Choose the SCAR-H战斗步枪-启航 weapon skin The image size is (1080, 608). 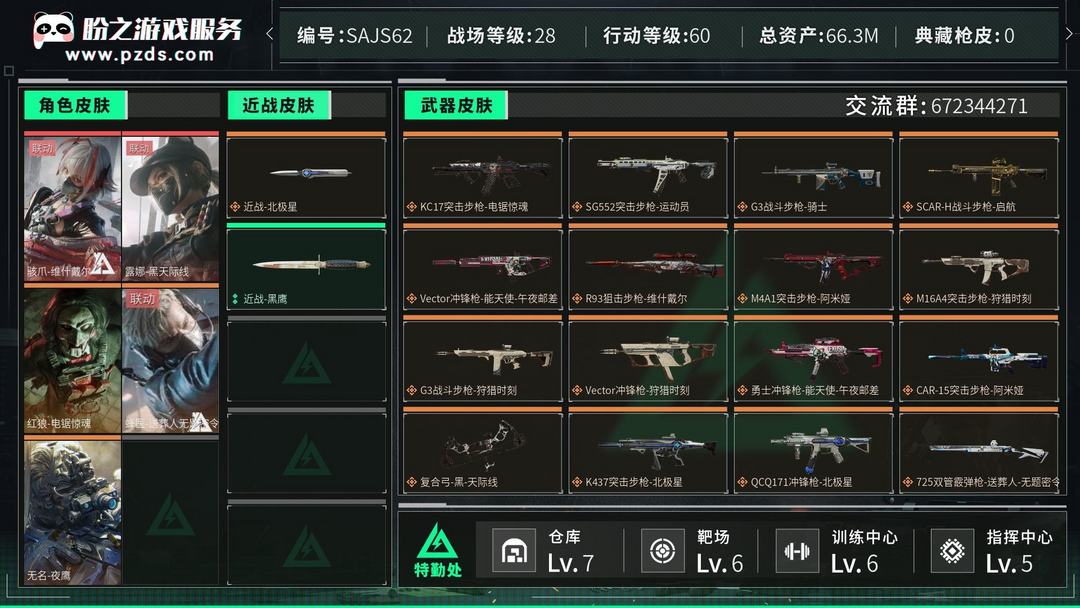click(x=979, y=177)
